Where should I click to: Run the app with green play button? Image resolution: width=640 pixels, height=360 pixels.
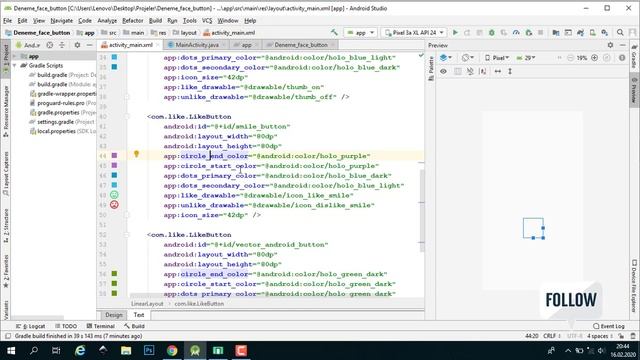[x=455, y=32]
